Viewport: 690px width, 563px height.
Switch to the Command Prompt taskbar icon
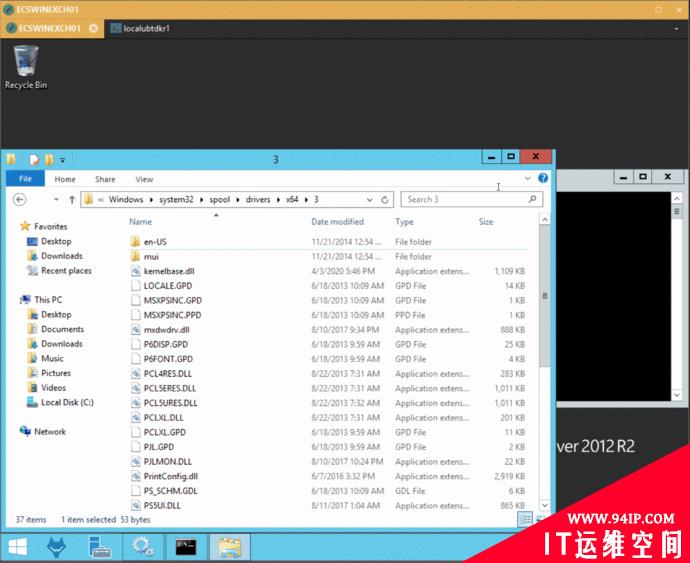click(186, 547)
